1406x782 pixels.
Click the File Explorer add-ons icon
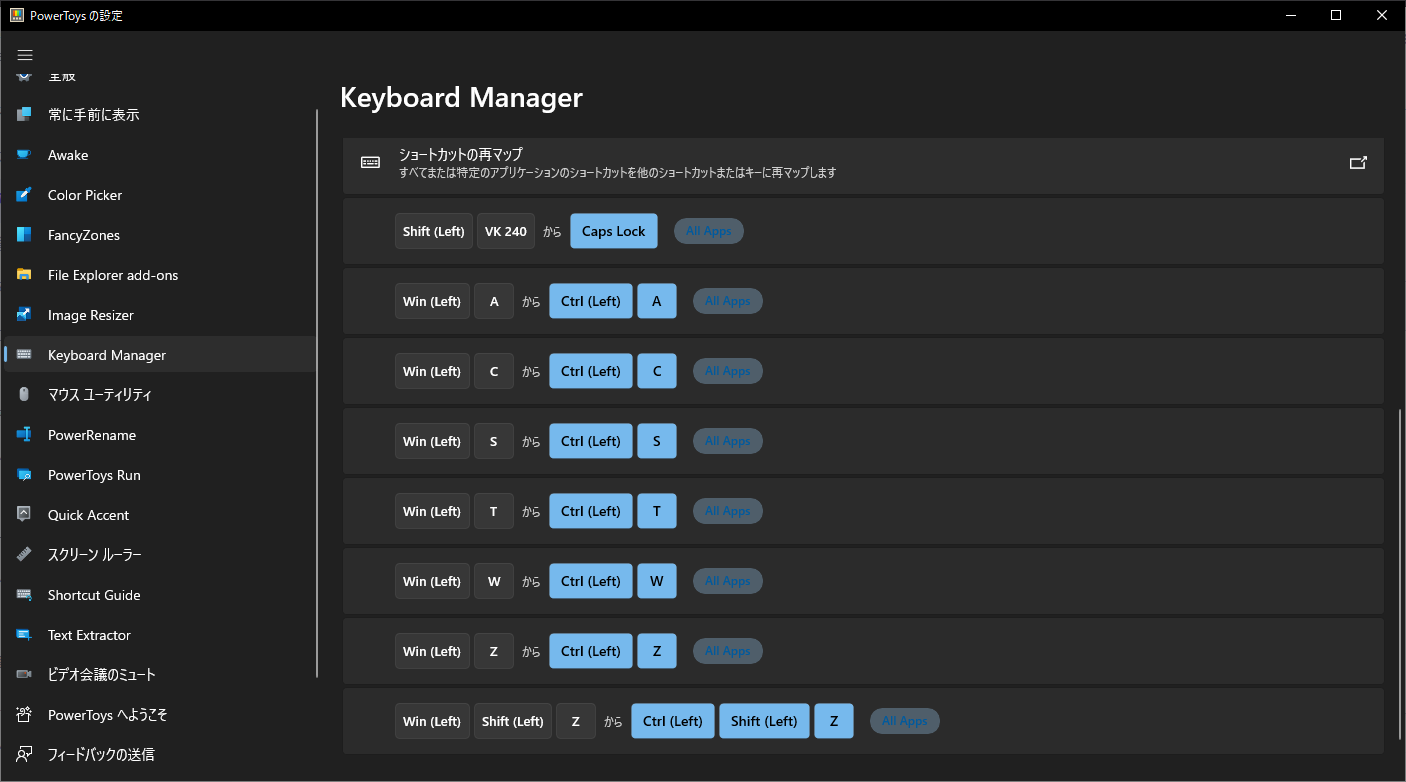click(25, 275)
